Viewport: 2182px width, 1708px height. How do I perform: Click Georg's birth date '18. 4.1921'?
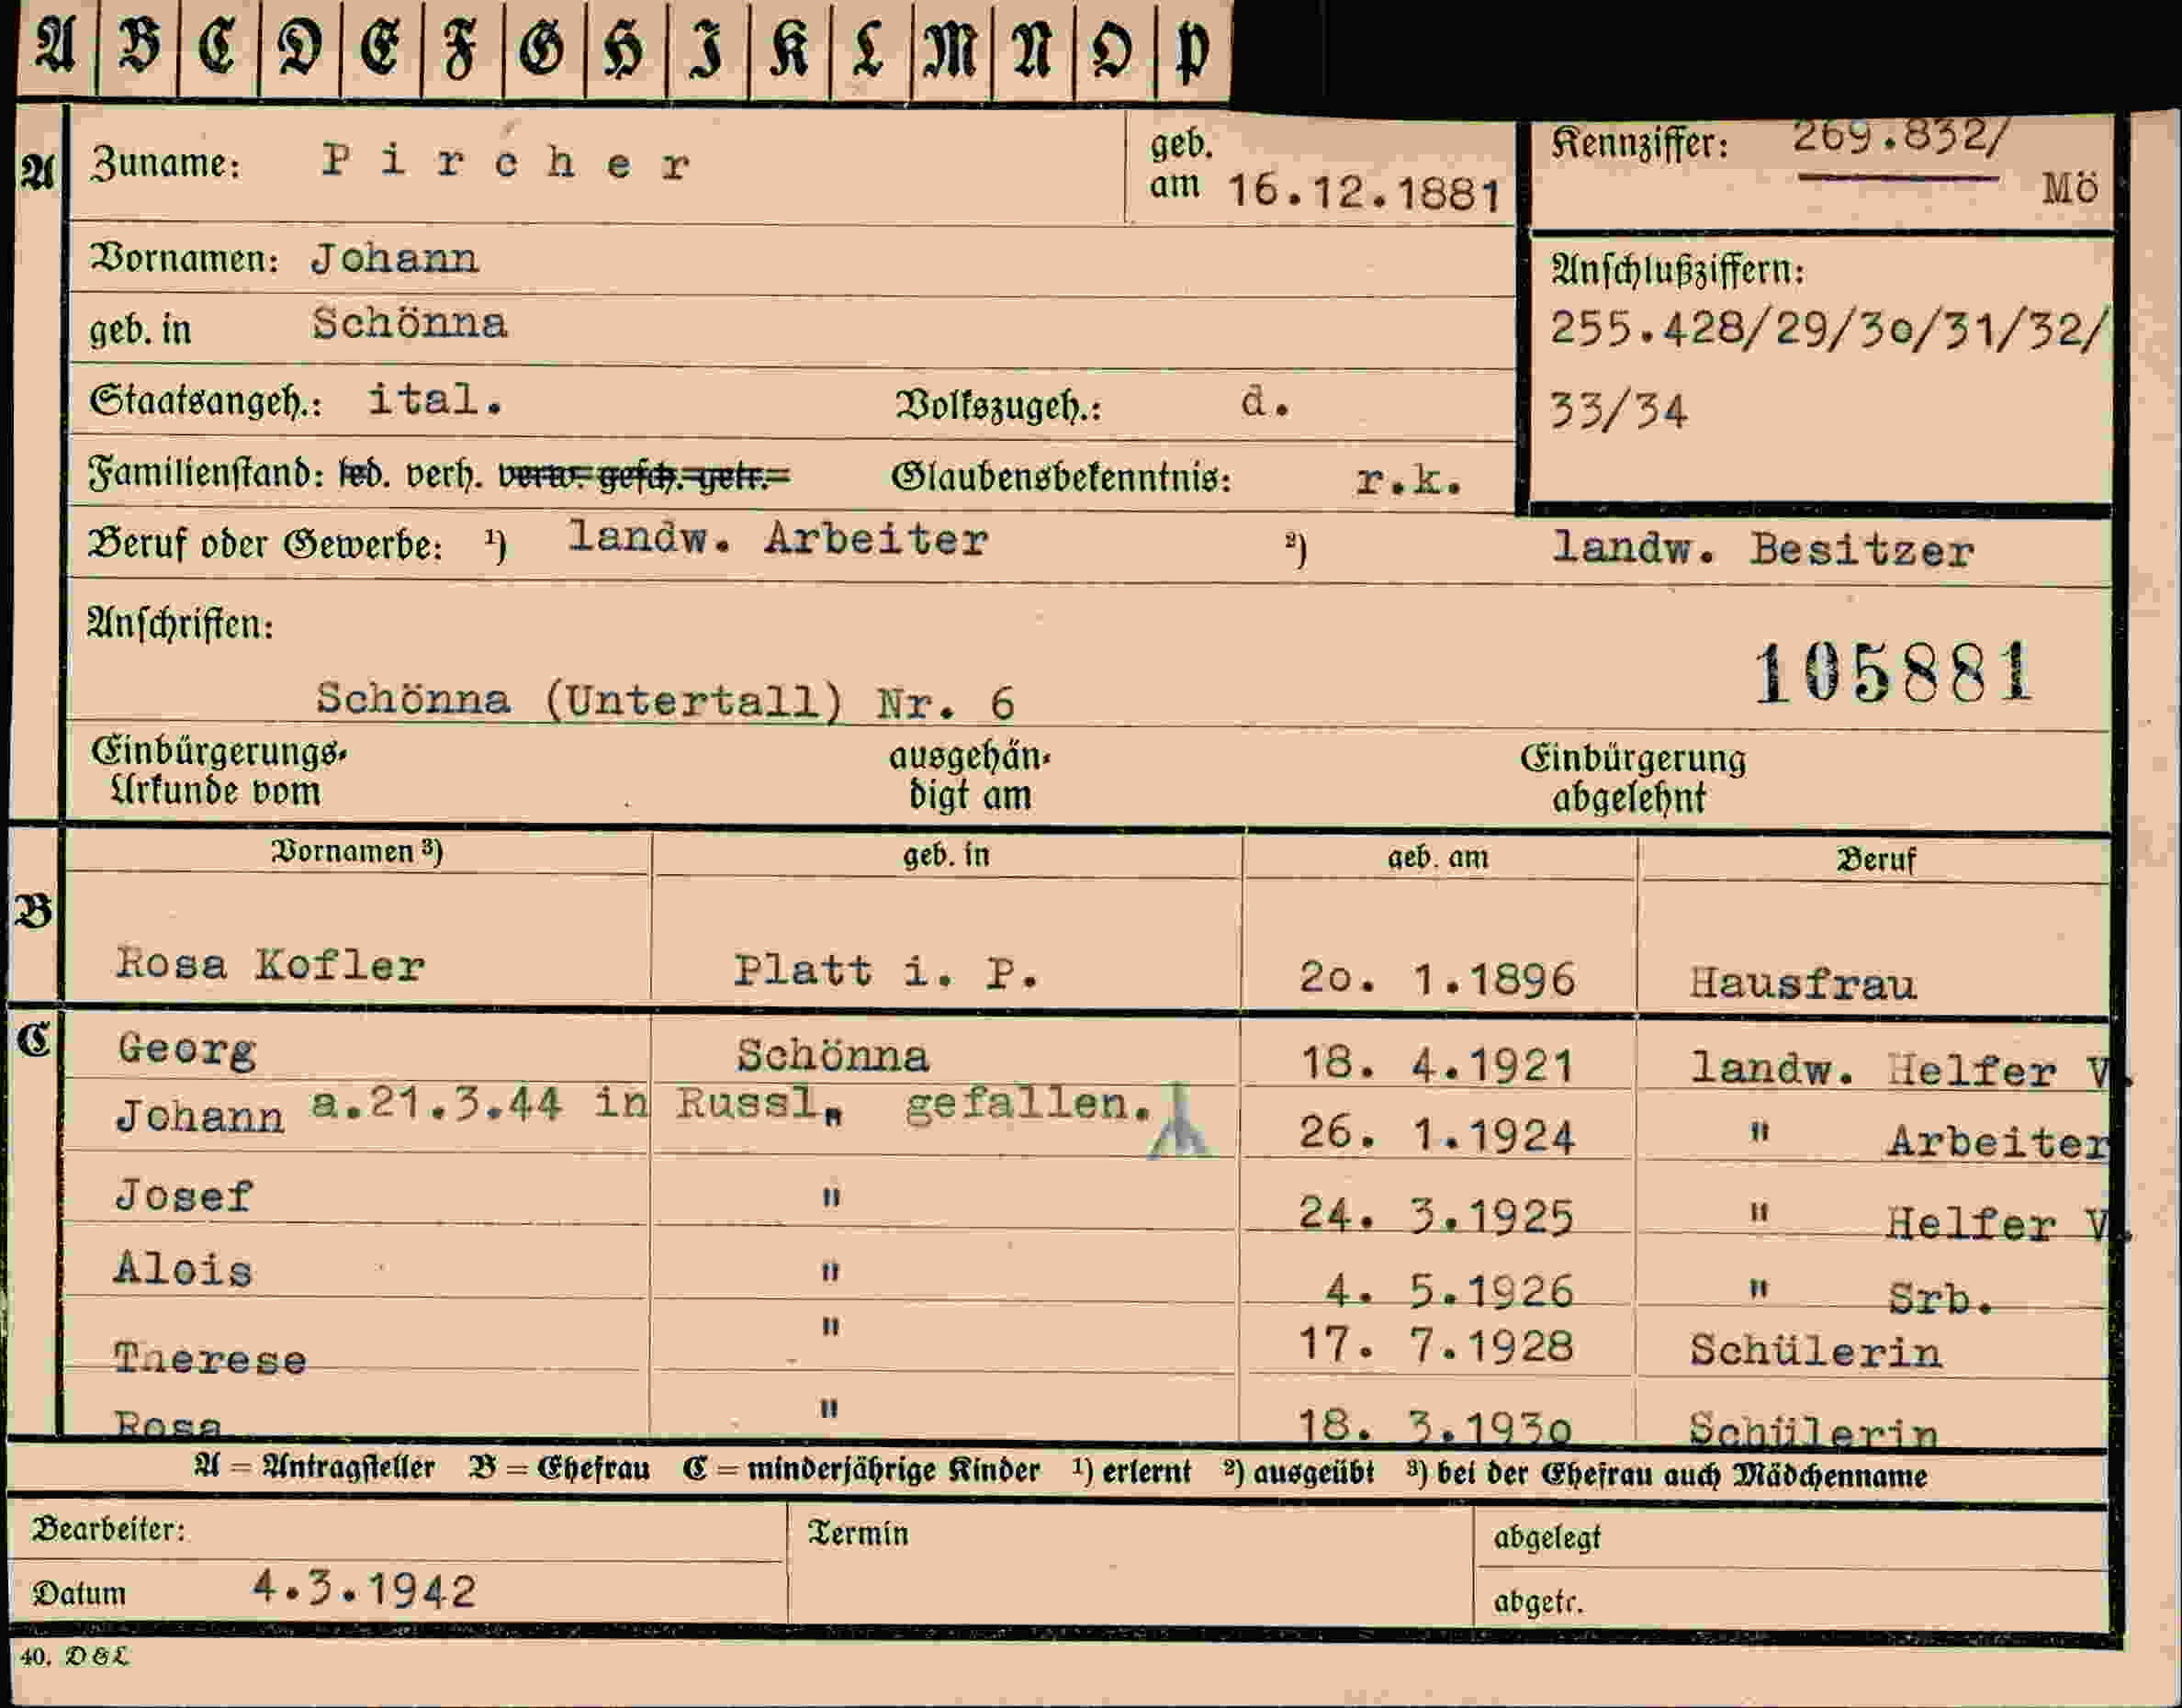1437,1065
